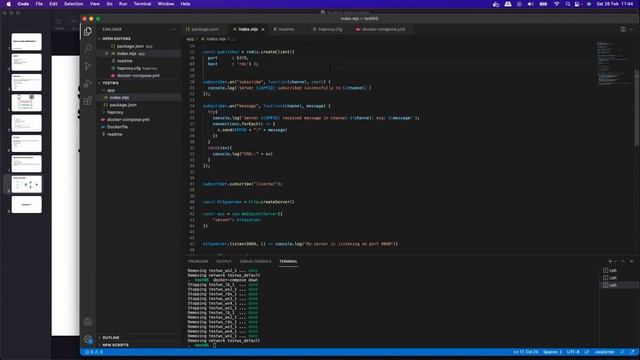The height and width of the screenshot is (360, 640).
Task: Change indentation via Spaces: 2 status item
Action: pyautogui.click(x=553, y=352)
